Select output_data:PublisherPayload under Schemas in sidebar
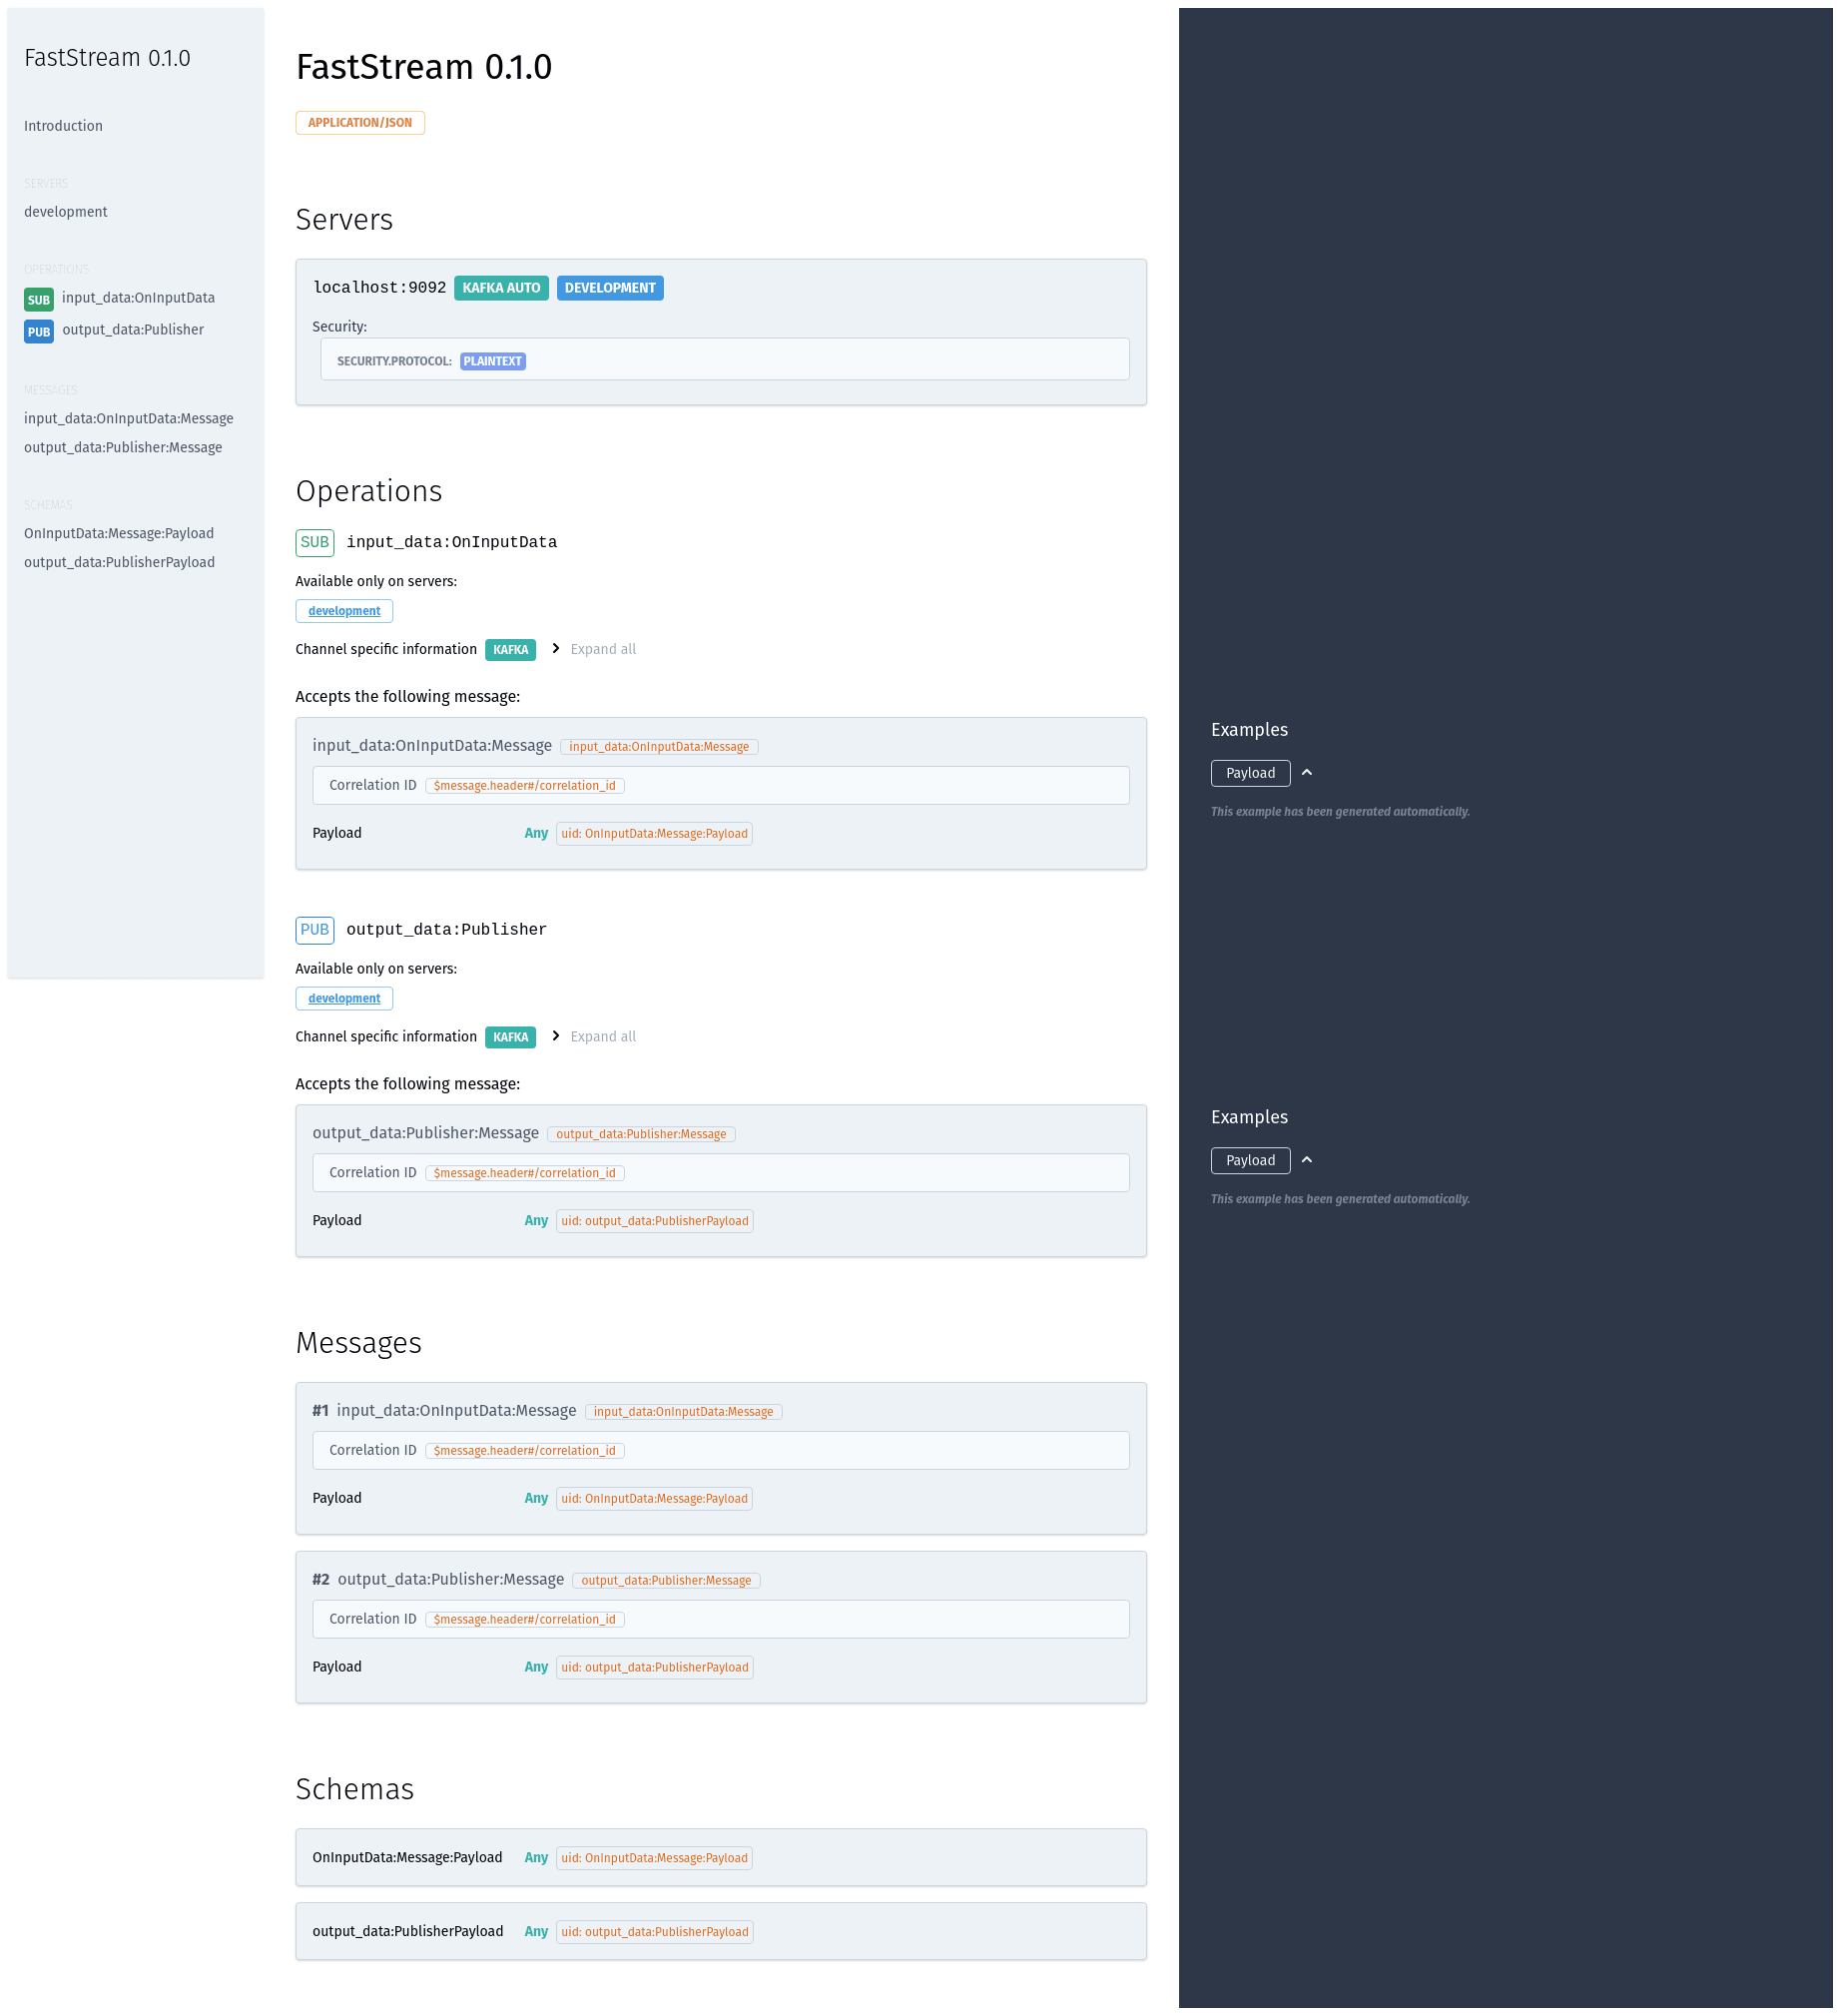 point(119,561)
